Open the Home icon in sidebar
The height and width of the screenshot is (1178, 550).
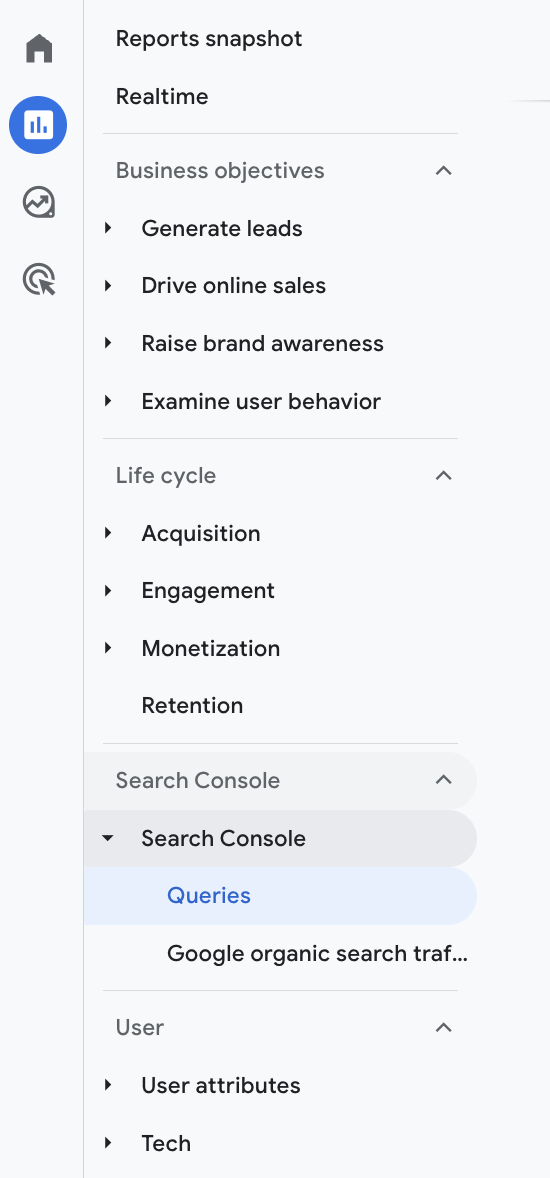coord(39,48)
